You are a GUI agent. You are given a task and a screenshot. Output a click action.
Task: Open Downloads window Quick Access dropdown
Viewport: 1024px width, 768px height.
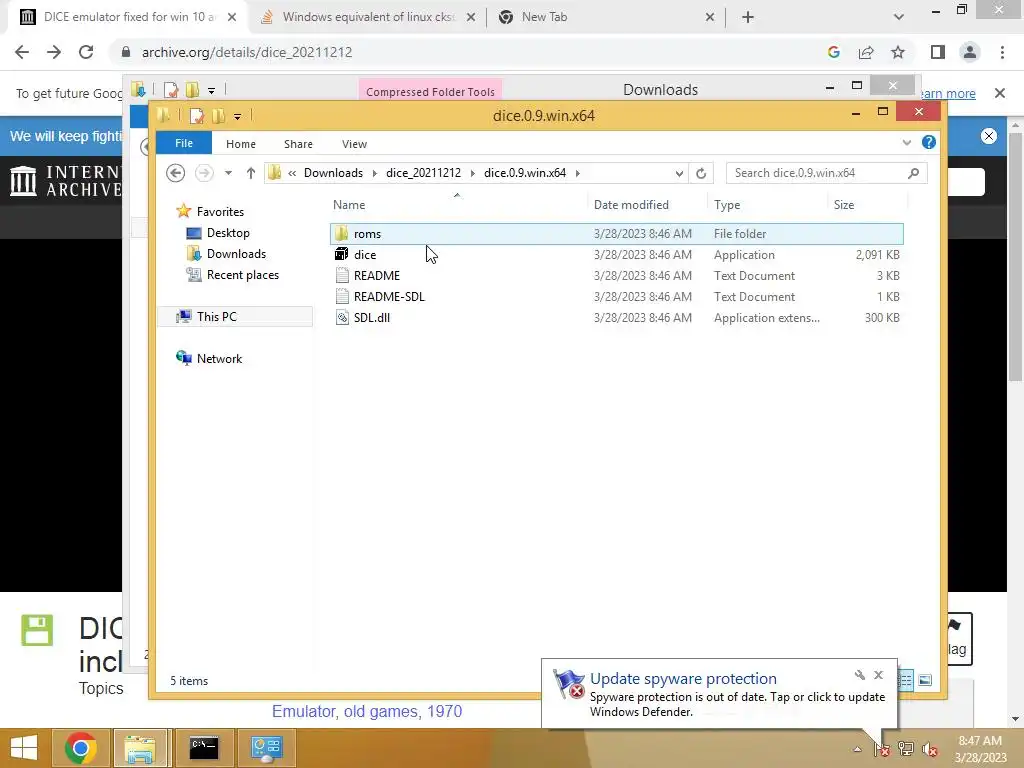point(211,90)
